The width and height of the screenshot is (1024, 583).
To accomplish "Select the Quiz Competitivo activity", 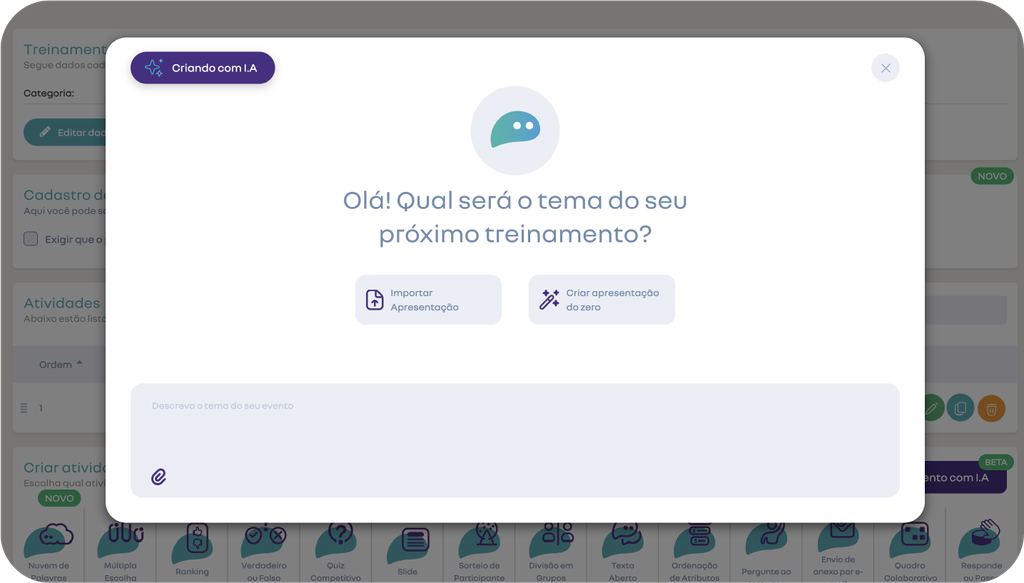I will (336, 551).
